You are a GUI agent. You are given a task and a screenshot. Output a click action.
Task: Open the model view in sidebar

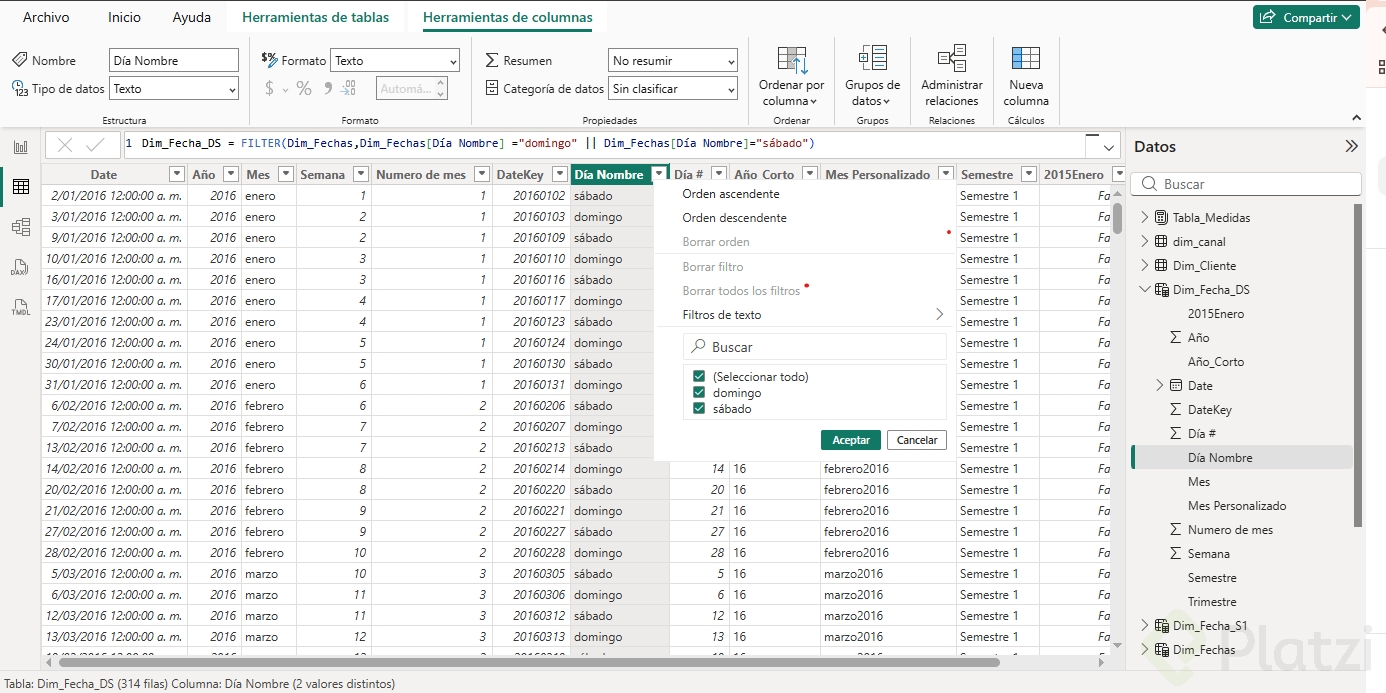click(20, 227)
